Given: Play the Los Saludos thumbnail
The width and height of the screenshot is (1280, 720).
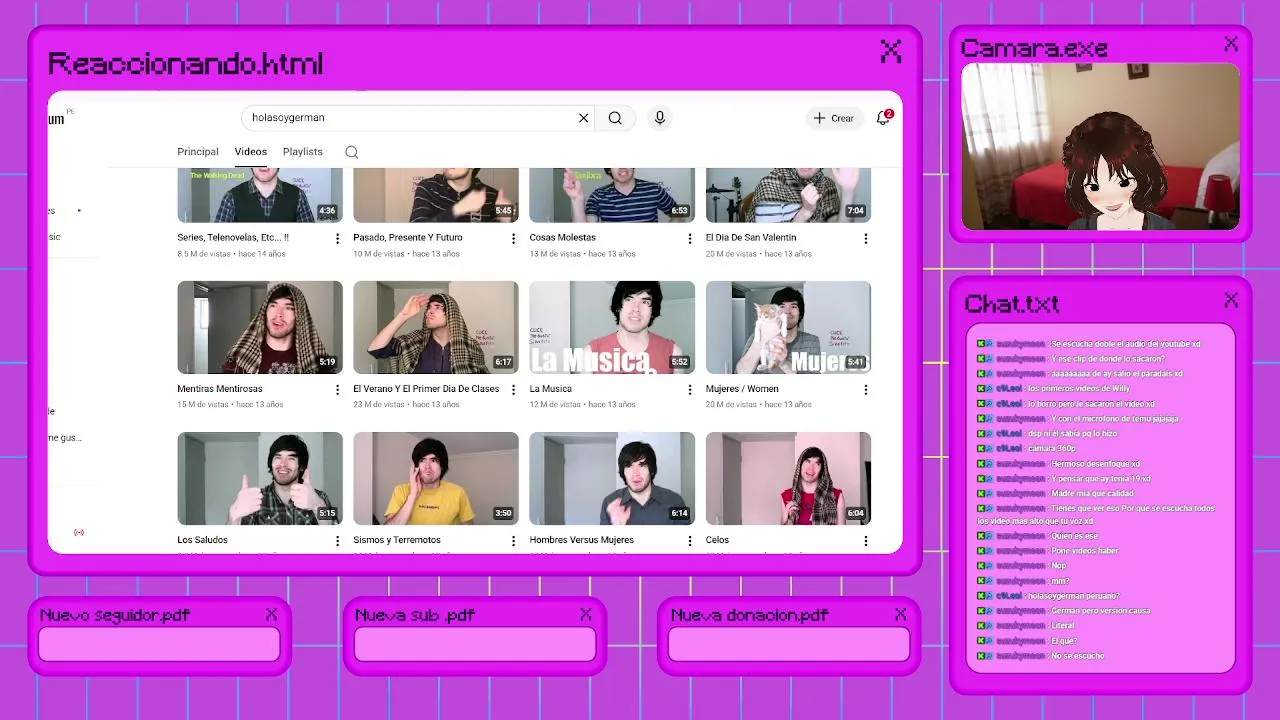Looking at the screenshot, I should 260,478.
